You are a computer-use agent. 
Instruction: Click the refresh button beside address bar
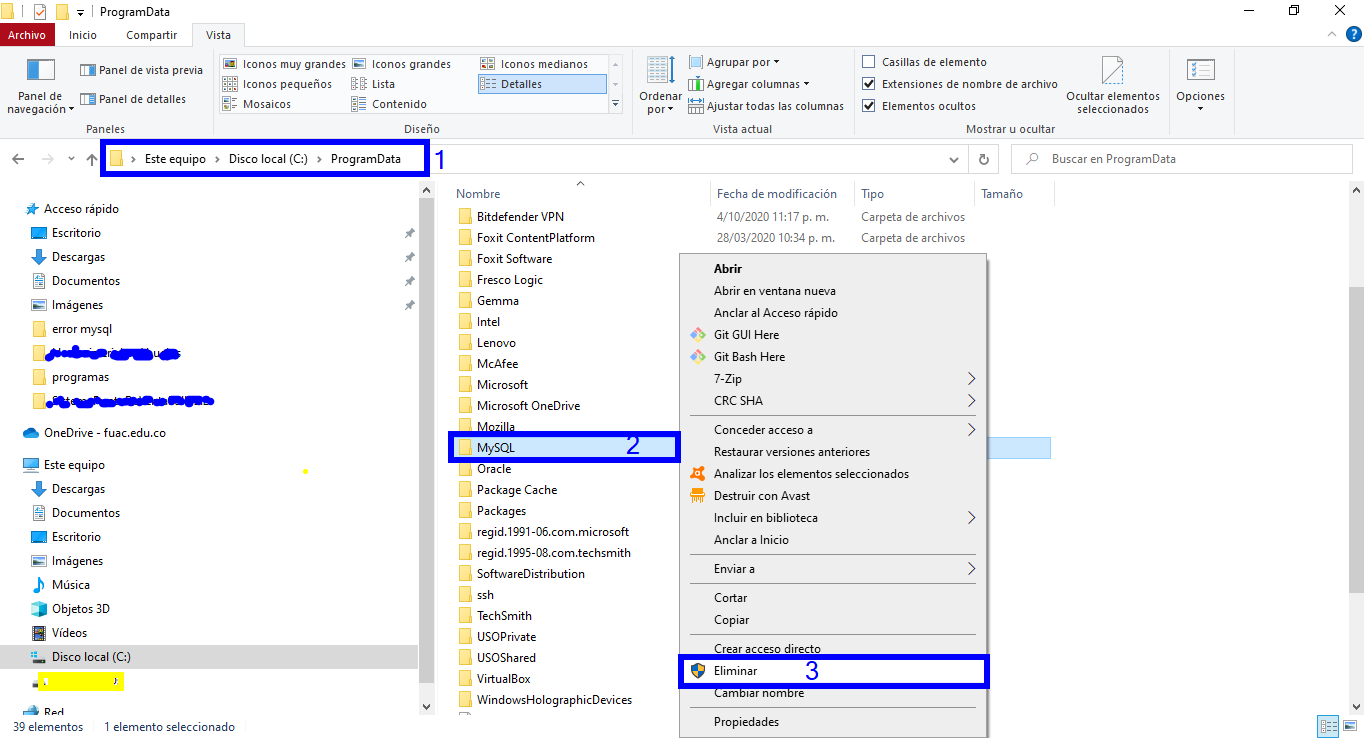[x=984, y=159]
